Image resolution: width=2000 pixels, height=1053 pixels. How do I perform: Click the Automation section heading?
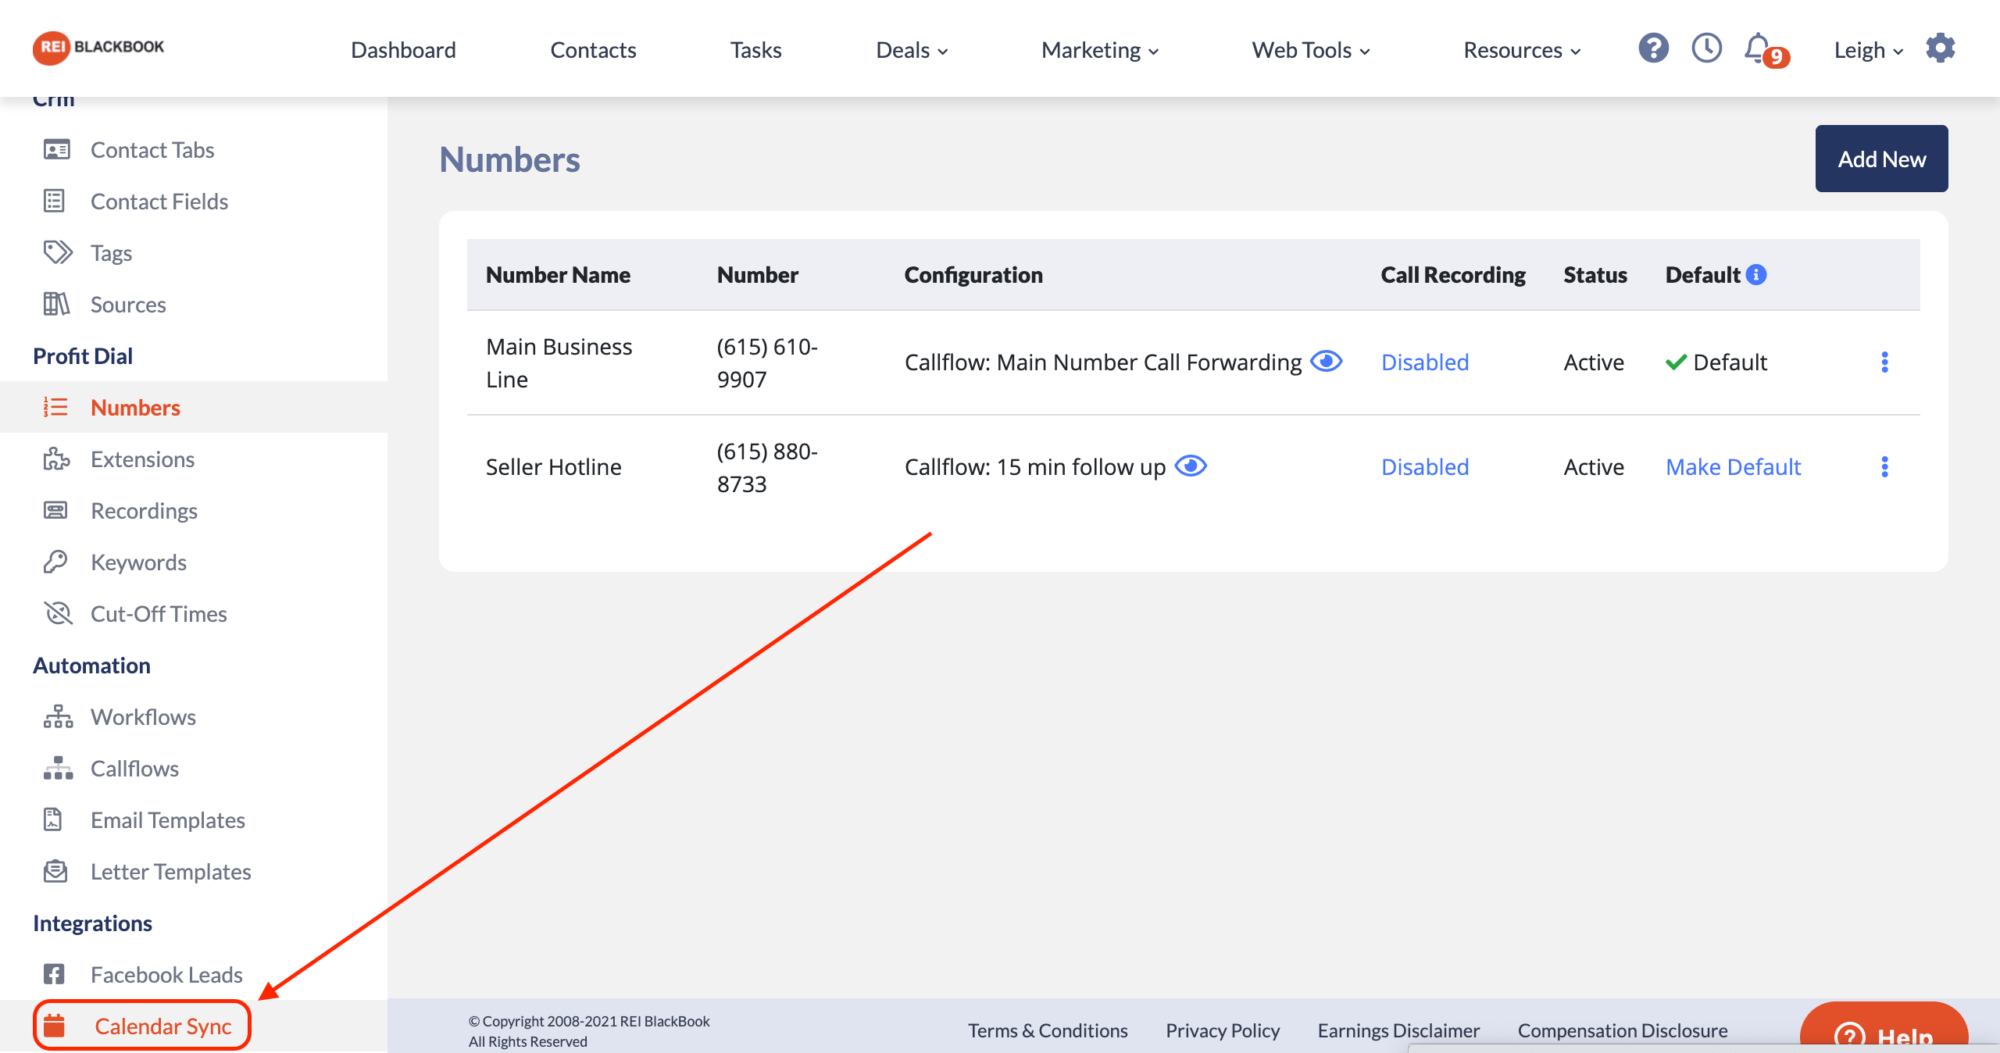[x=92, y=665]
